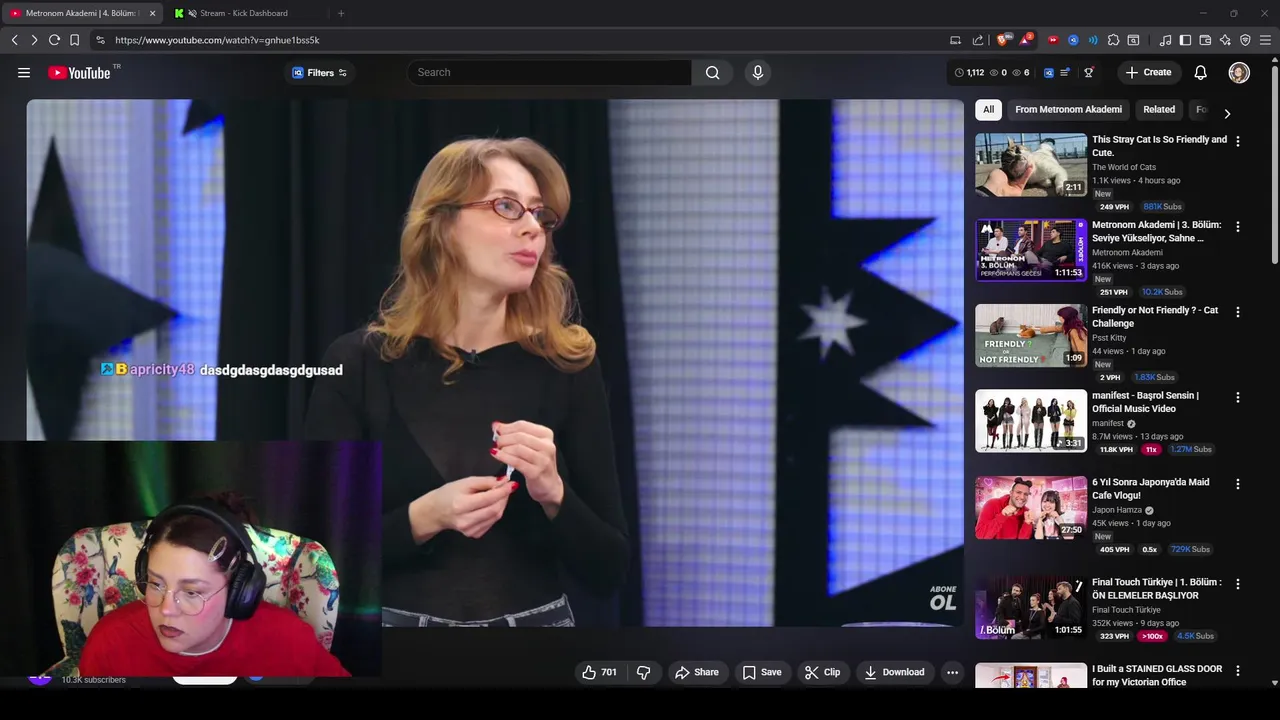Go to the YouTube home logo
The width and height of the screenshot is (1280, 720).
click(x=80, y=72)
